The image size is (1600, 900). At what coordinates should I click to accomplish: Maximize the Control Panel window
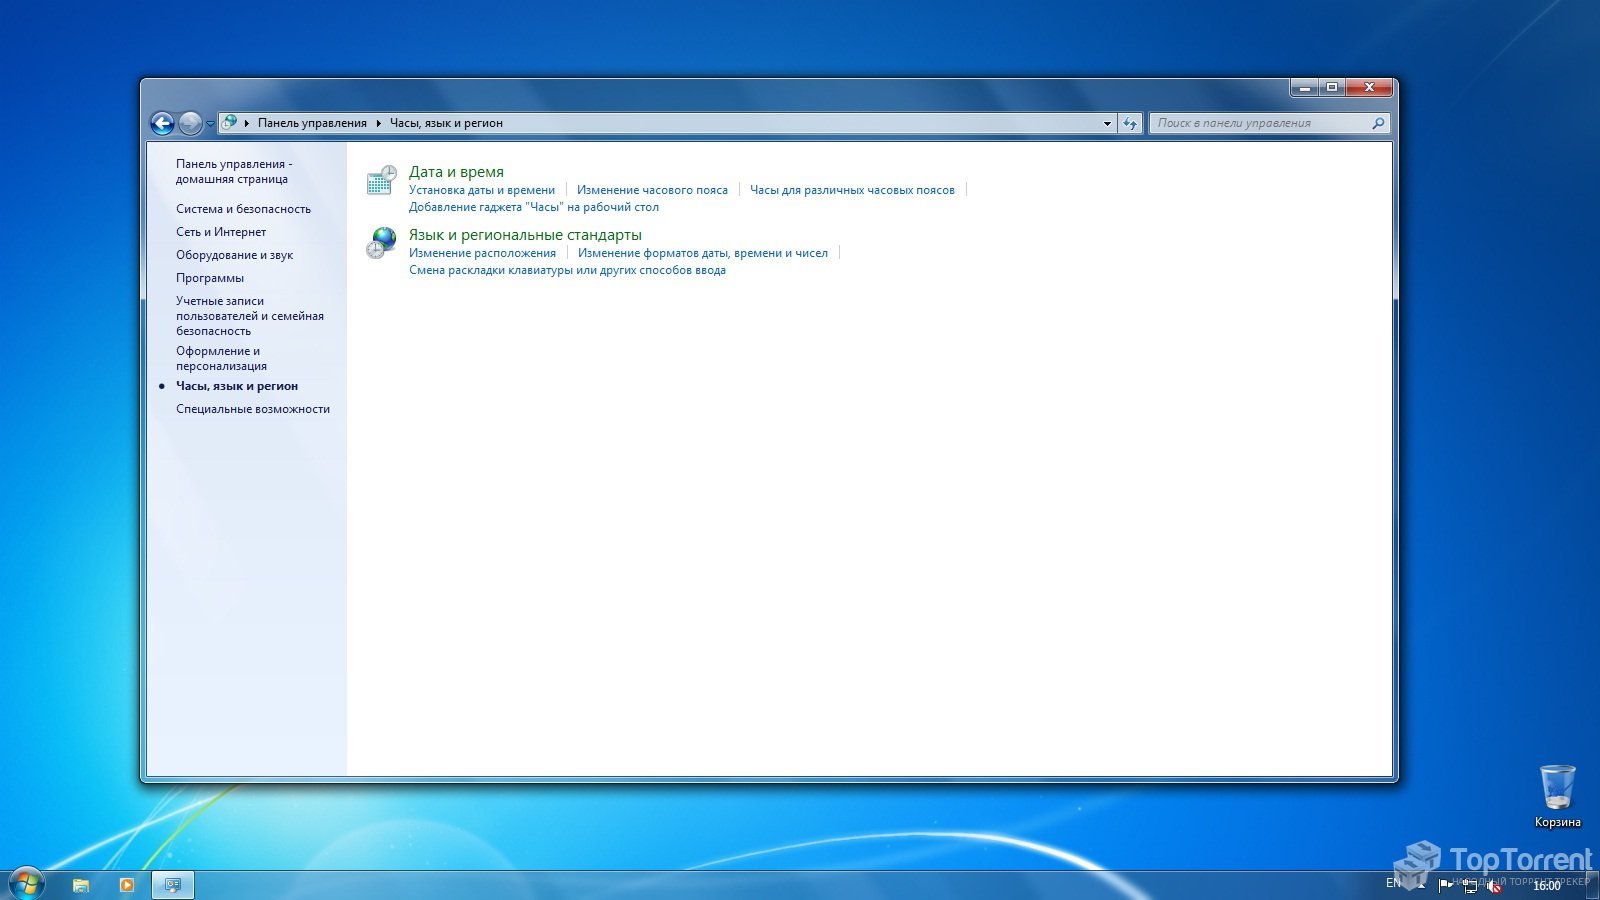coord(1332,88)
